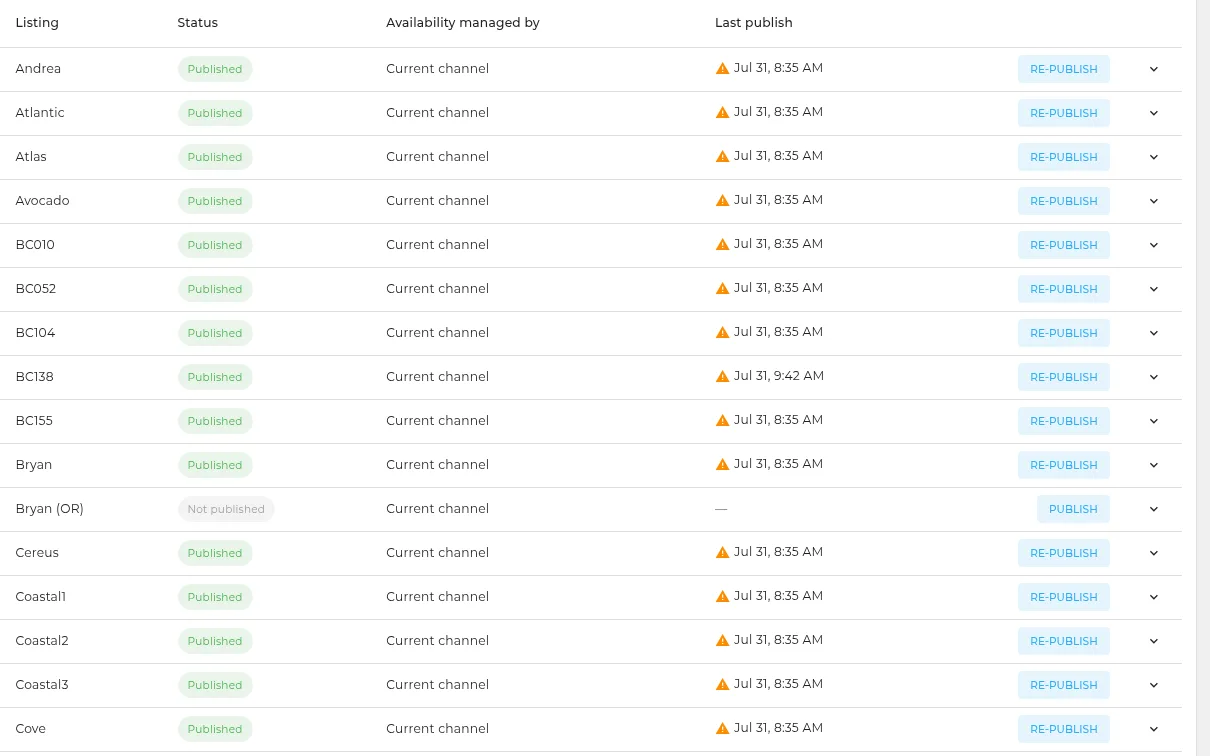
Task: Click the warning icon for the Cereus listing
Action: coord(722,553)
